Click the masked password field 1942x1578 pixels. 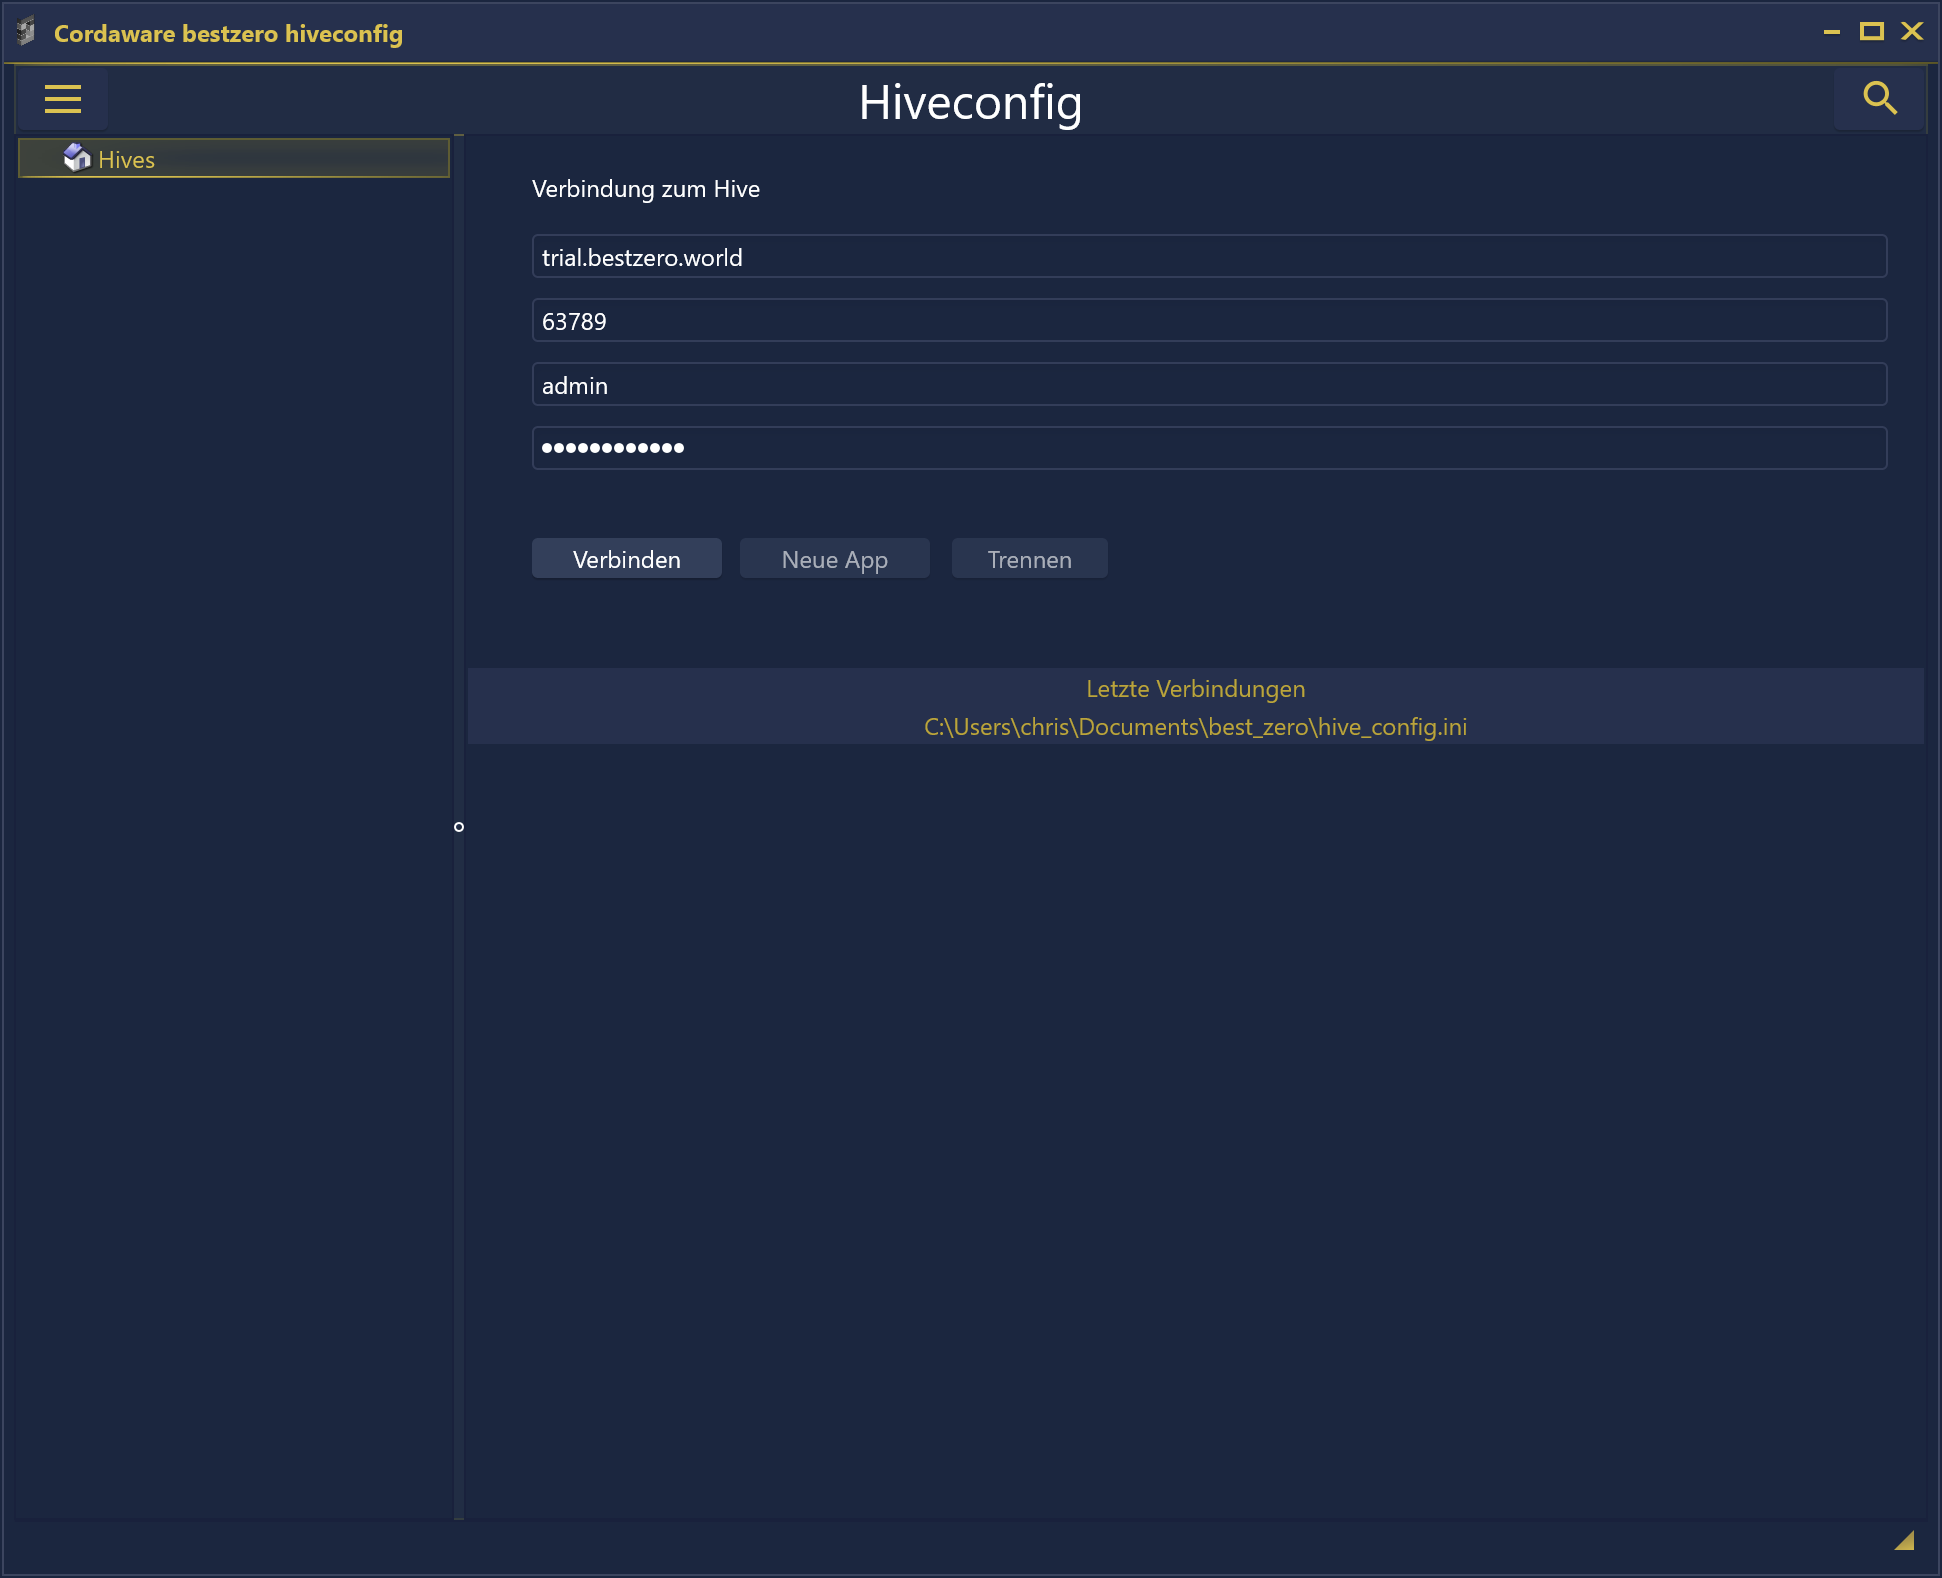1209,448
